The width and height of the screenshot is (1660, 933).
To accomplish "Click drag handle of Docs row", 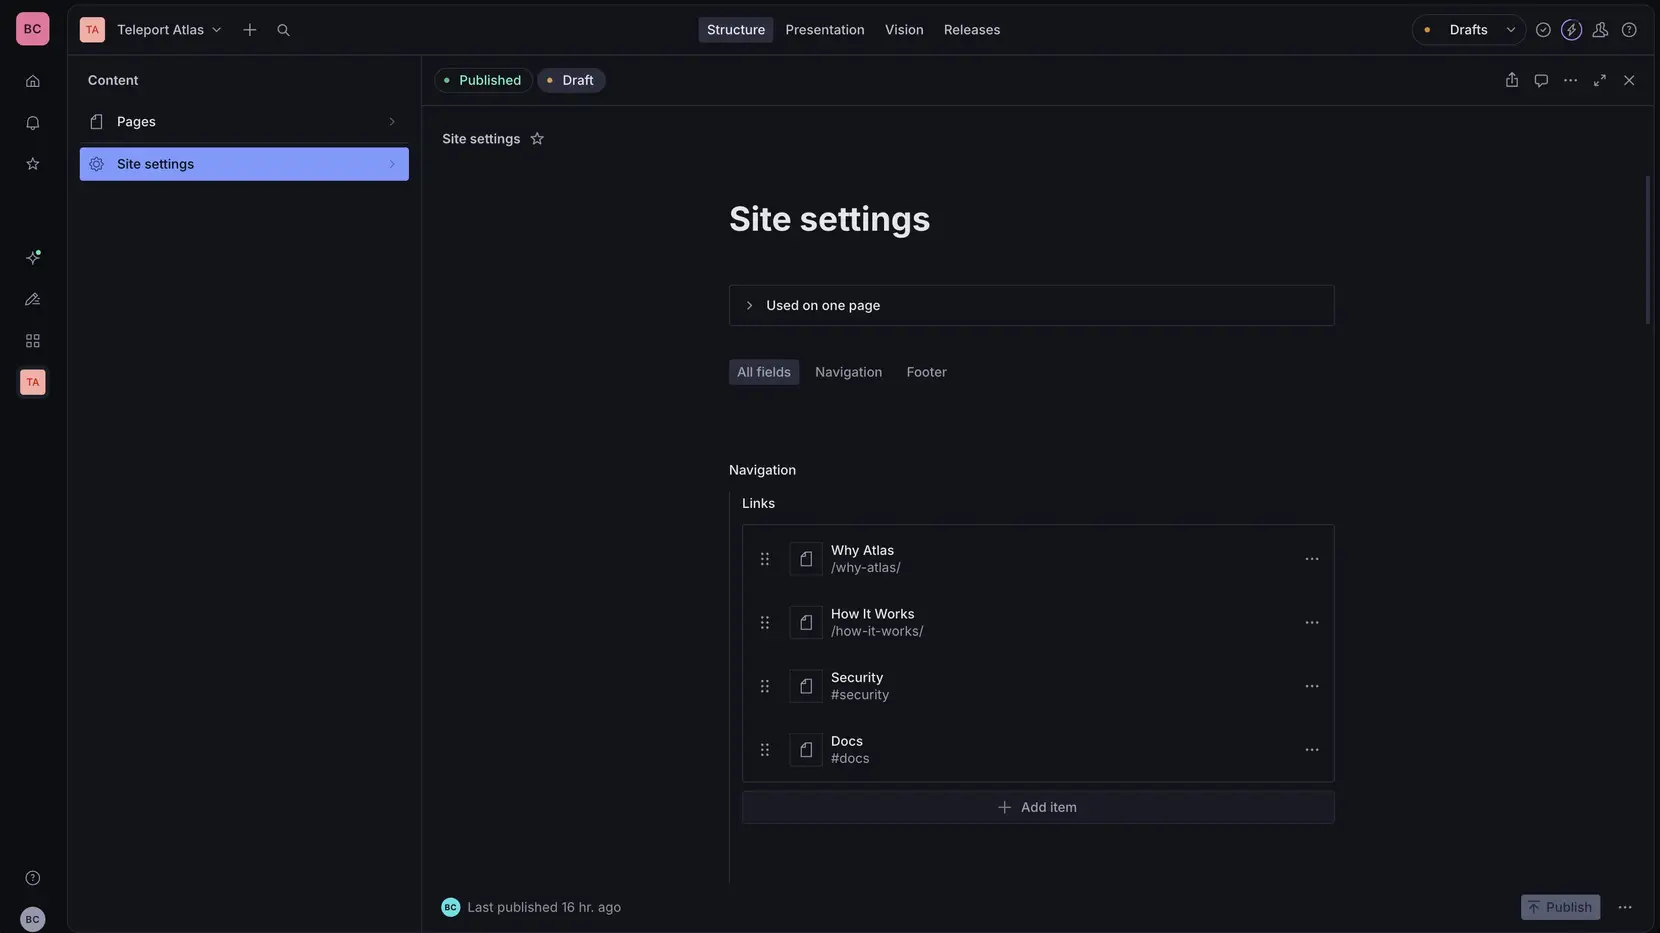I will (765, 750).
